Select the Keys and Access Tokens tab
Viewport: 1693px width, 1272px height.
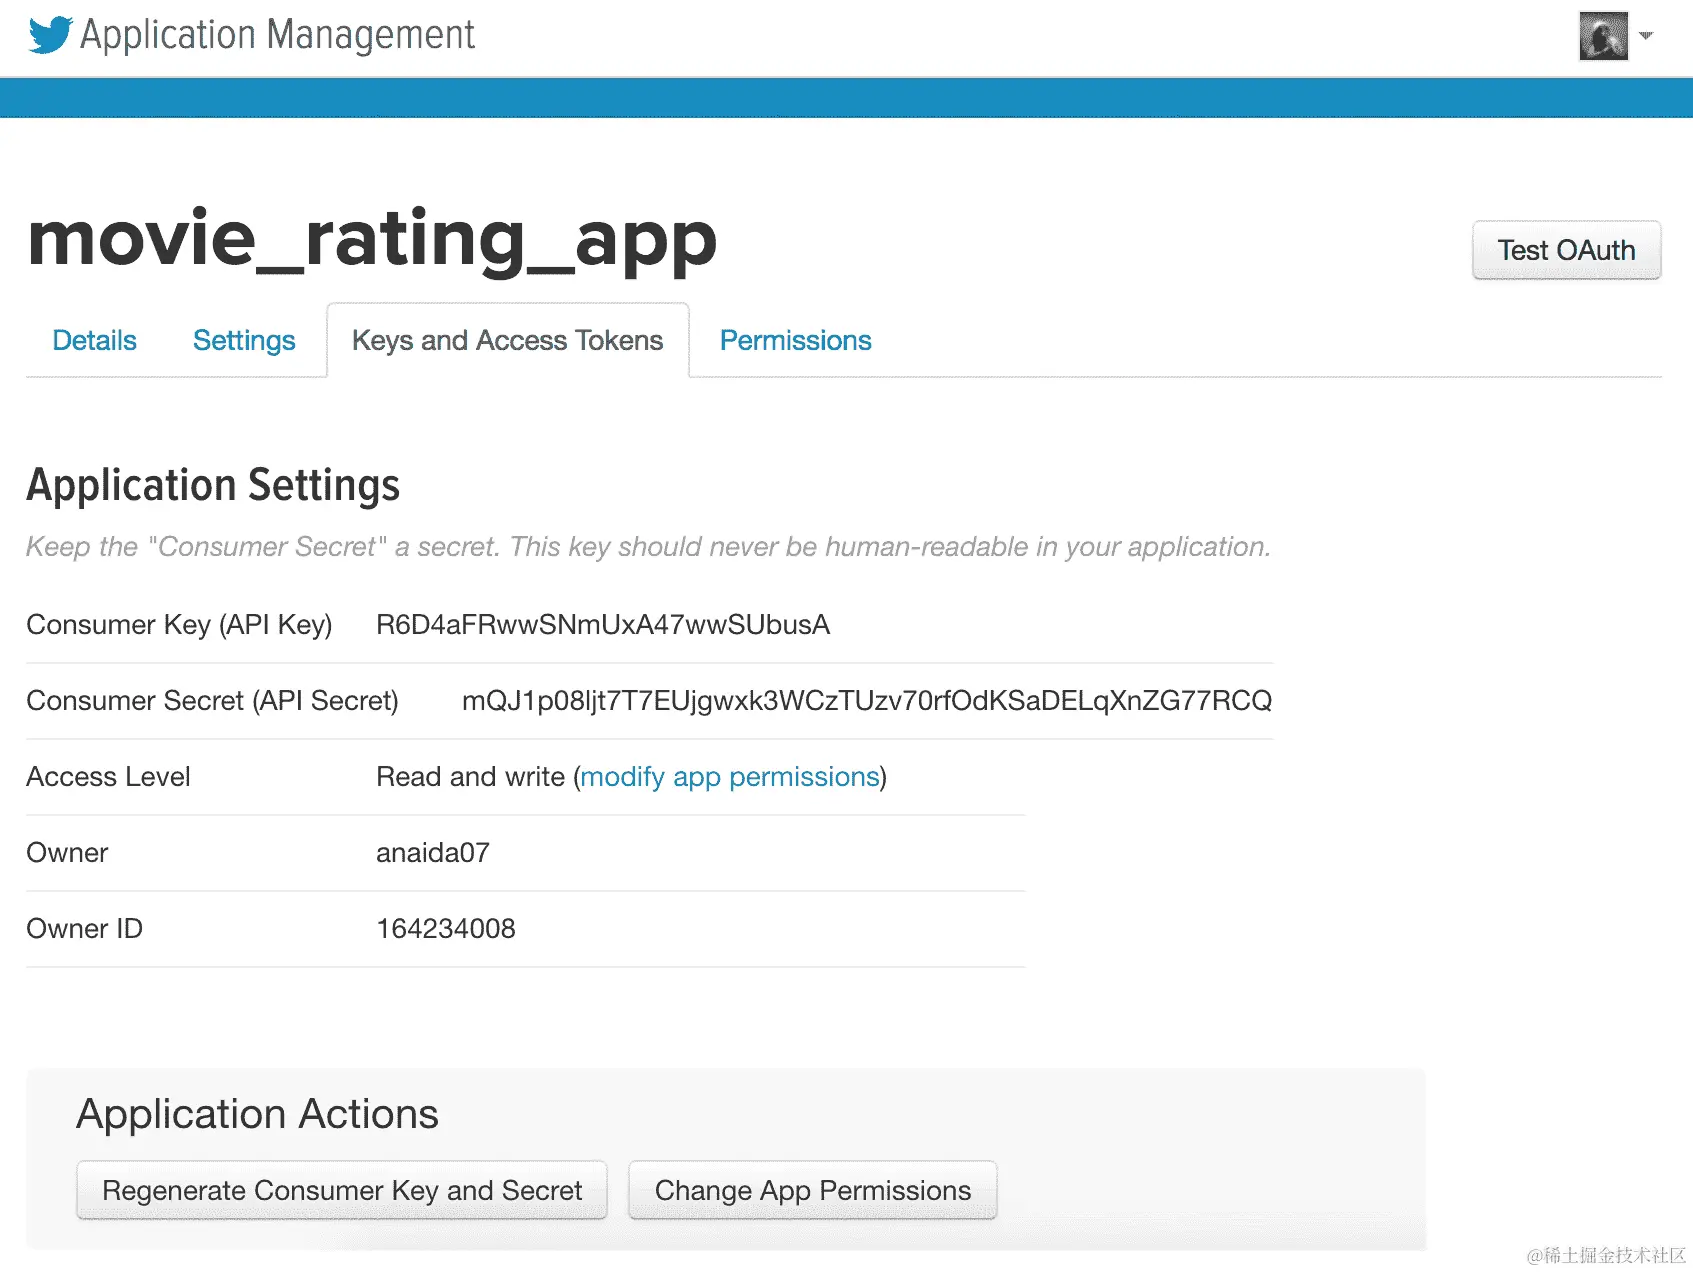click(508, 341)
